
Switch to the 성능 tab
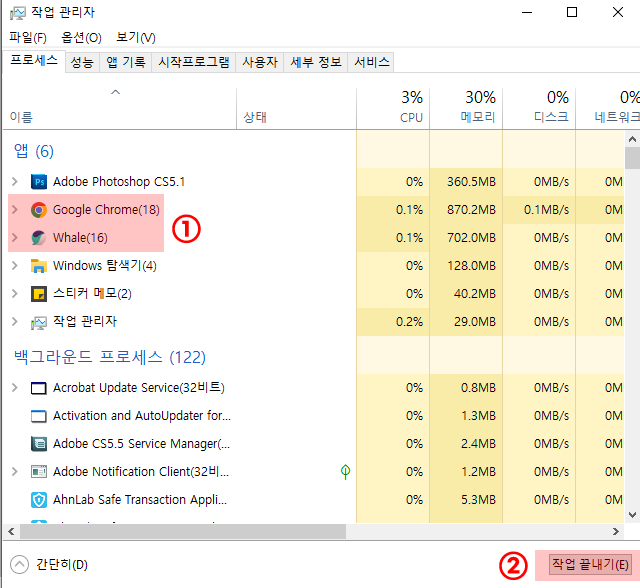82,62
